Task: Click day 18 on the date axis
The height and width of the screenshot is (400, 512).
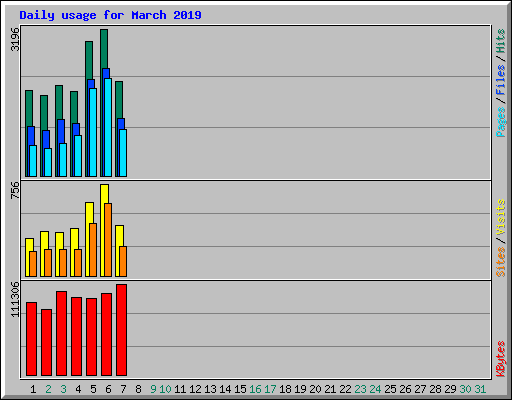Action: (x=285, y=389)
